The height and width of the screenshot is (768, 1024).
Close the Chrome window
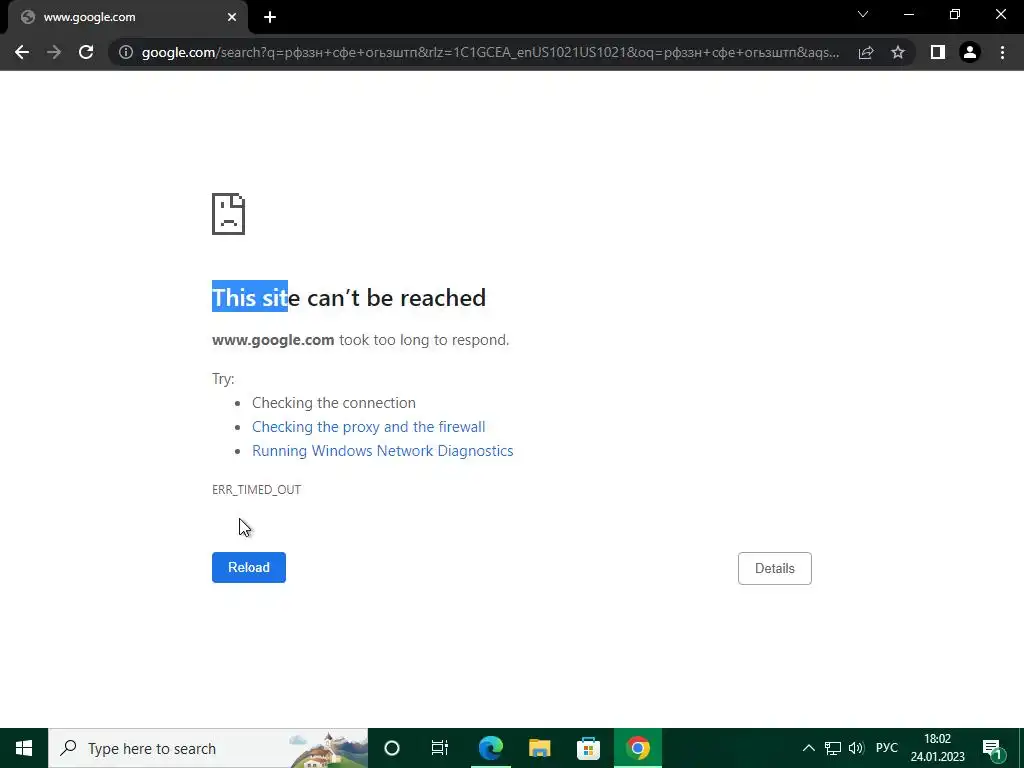(1000, 14)
